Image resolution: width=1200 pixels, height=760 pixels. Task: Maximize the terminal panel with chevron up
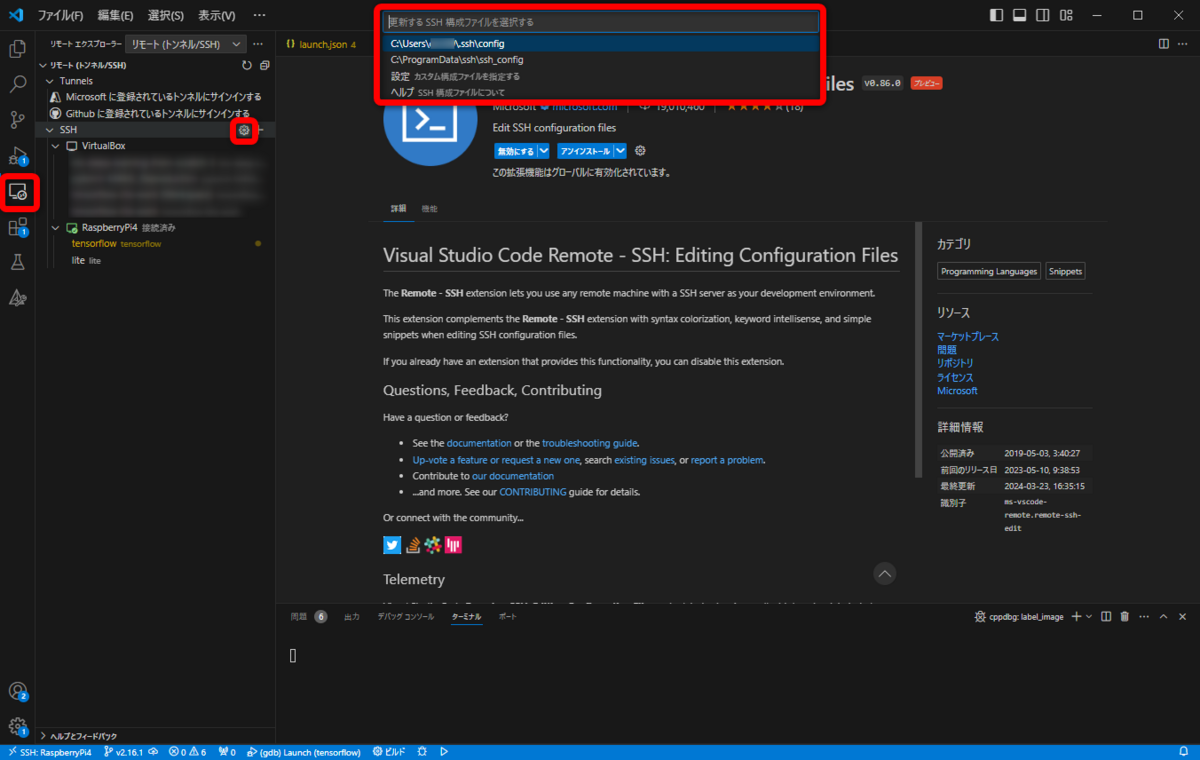coord(1163,617)
